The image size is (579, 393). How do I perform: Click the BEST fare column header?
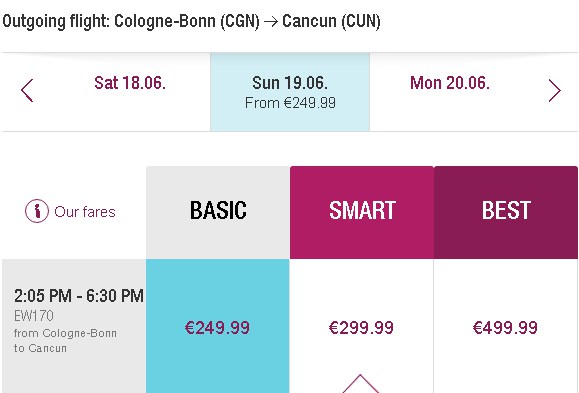click(506, 212)
